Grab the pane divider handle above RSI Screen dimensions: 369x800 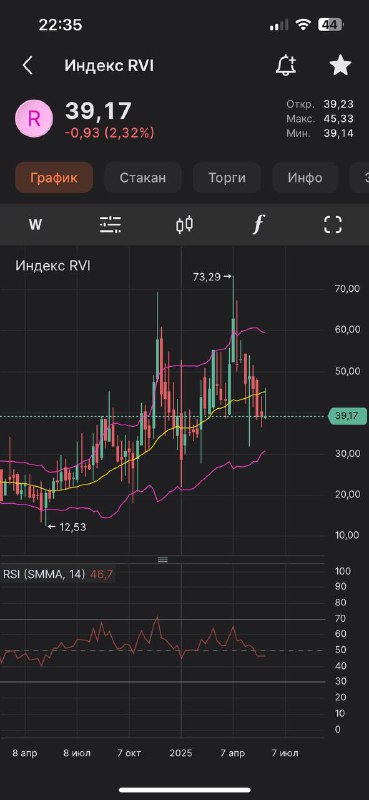(163, 559)
